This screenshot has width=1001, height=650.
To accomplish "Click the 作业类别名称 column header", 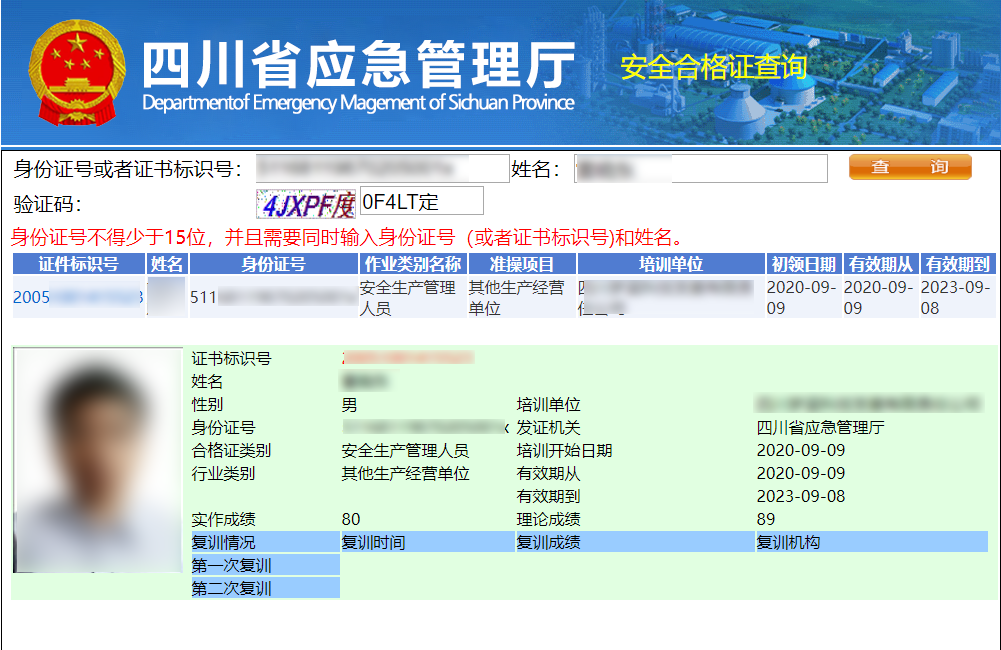I will [413, 264].
